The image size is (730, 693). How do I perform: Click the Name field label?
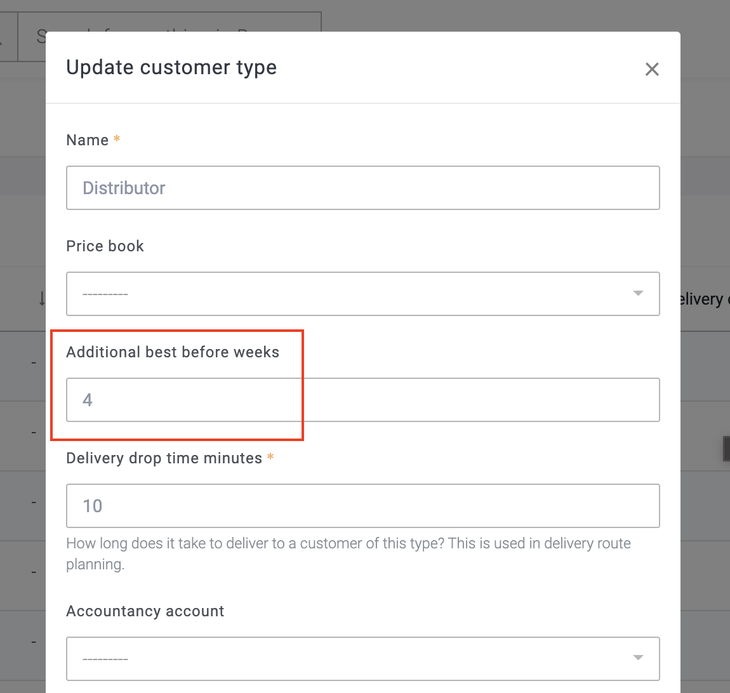[87, 140]
